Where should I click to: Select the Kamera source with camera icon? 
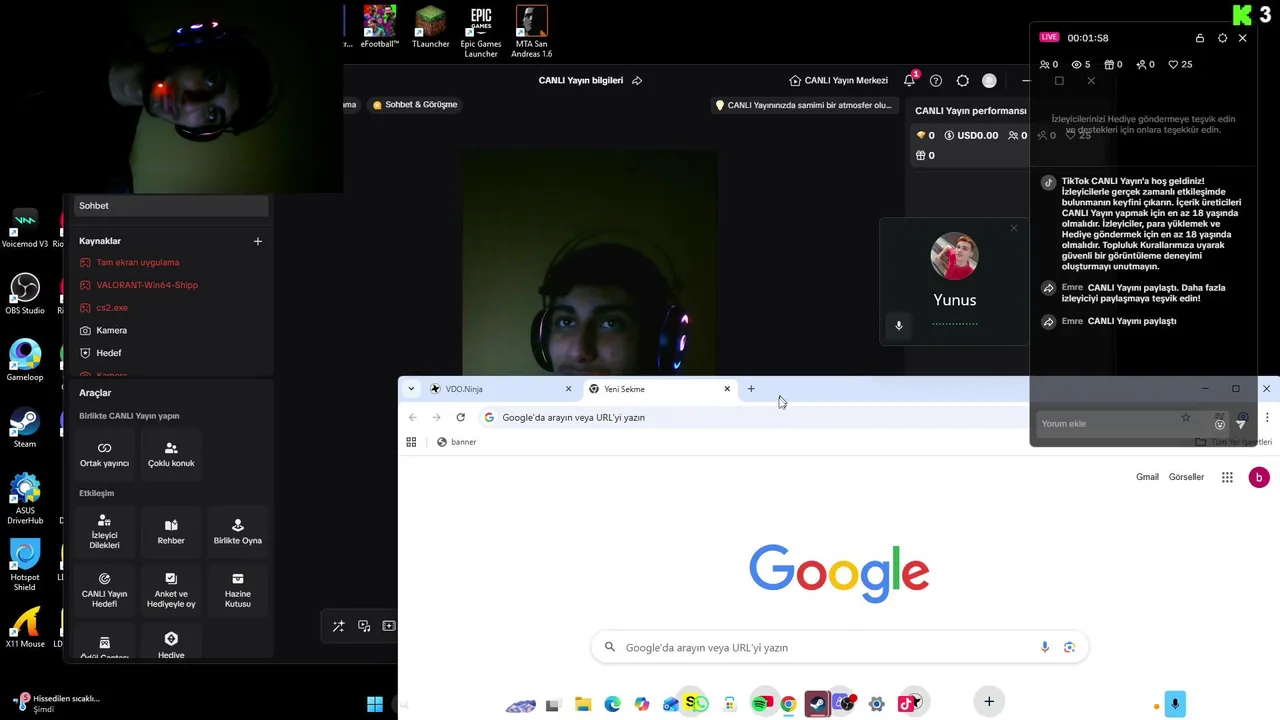coord(111,330)
